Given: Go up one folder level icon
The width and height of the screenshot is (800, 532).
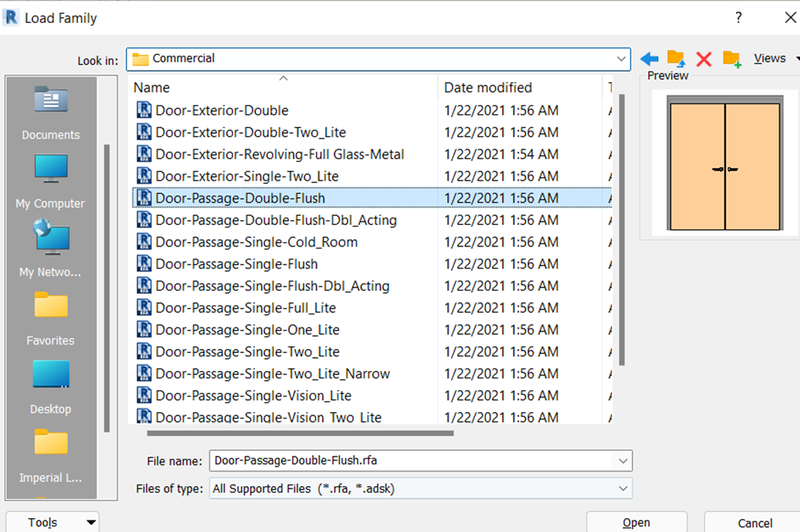Looking at the screenshot, I should click(676, 59).
